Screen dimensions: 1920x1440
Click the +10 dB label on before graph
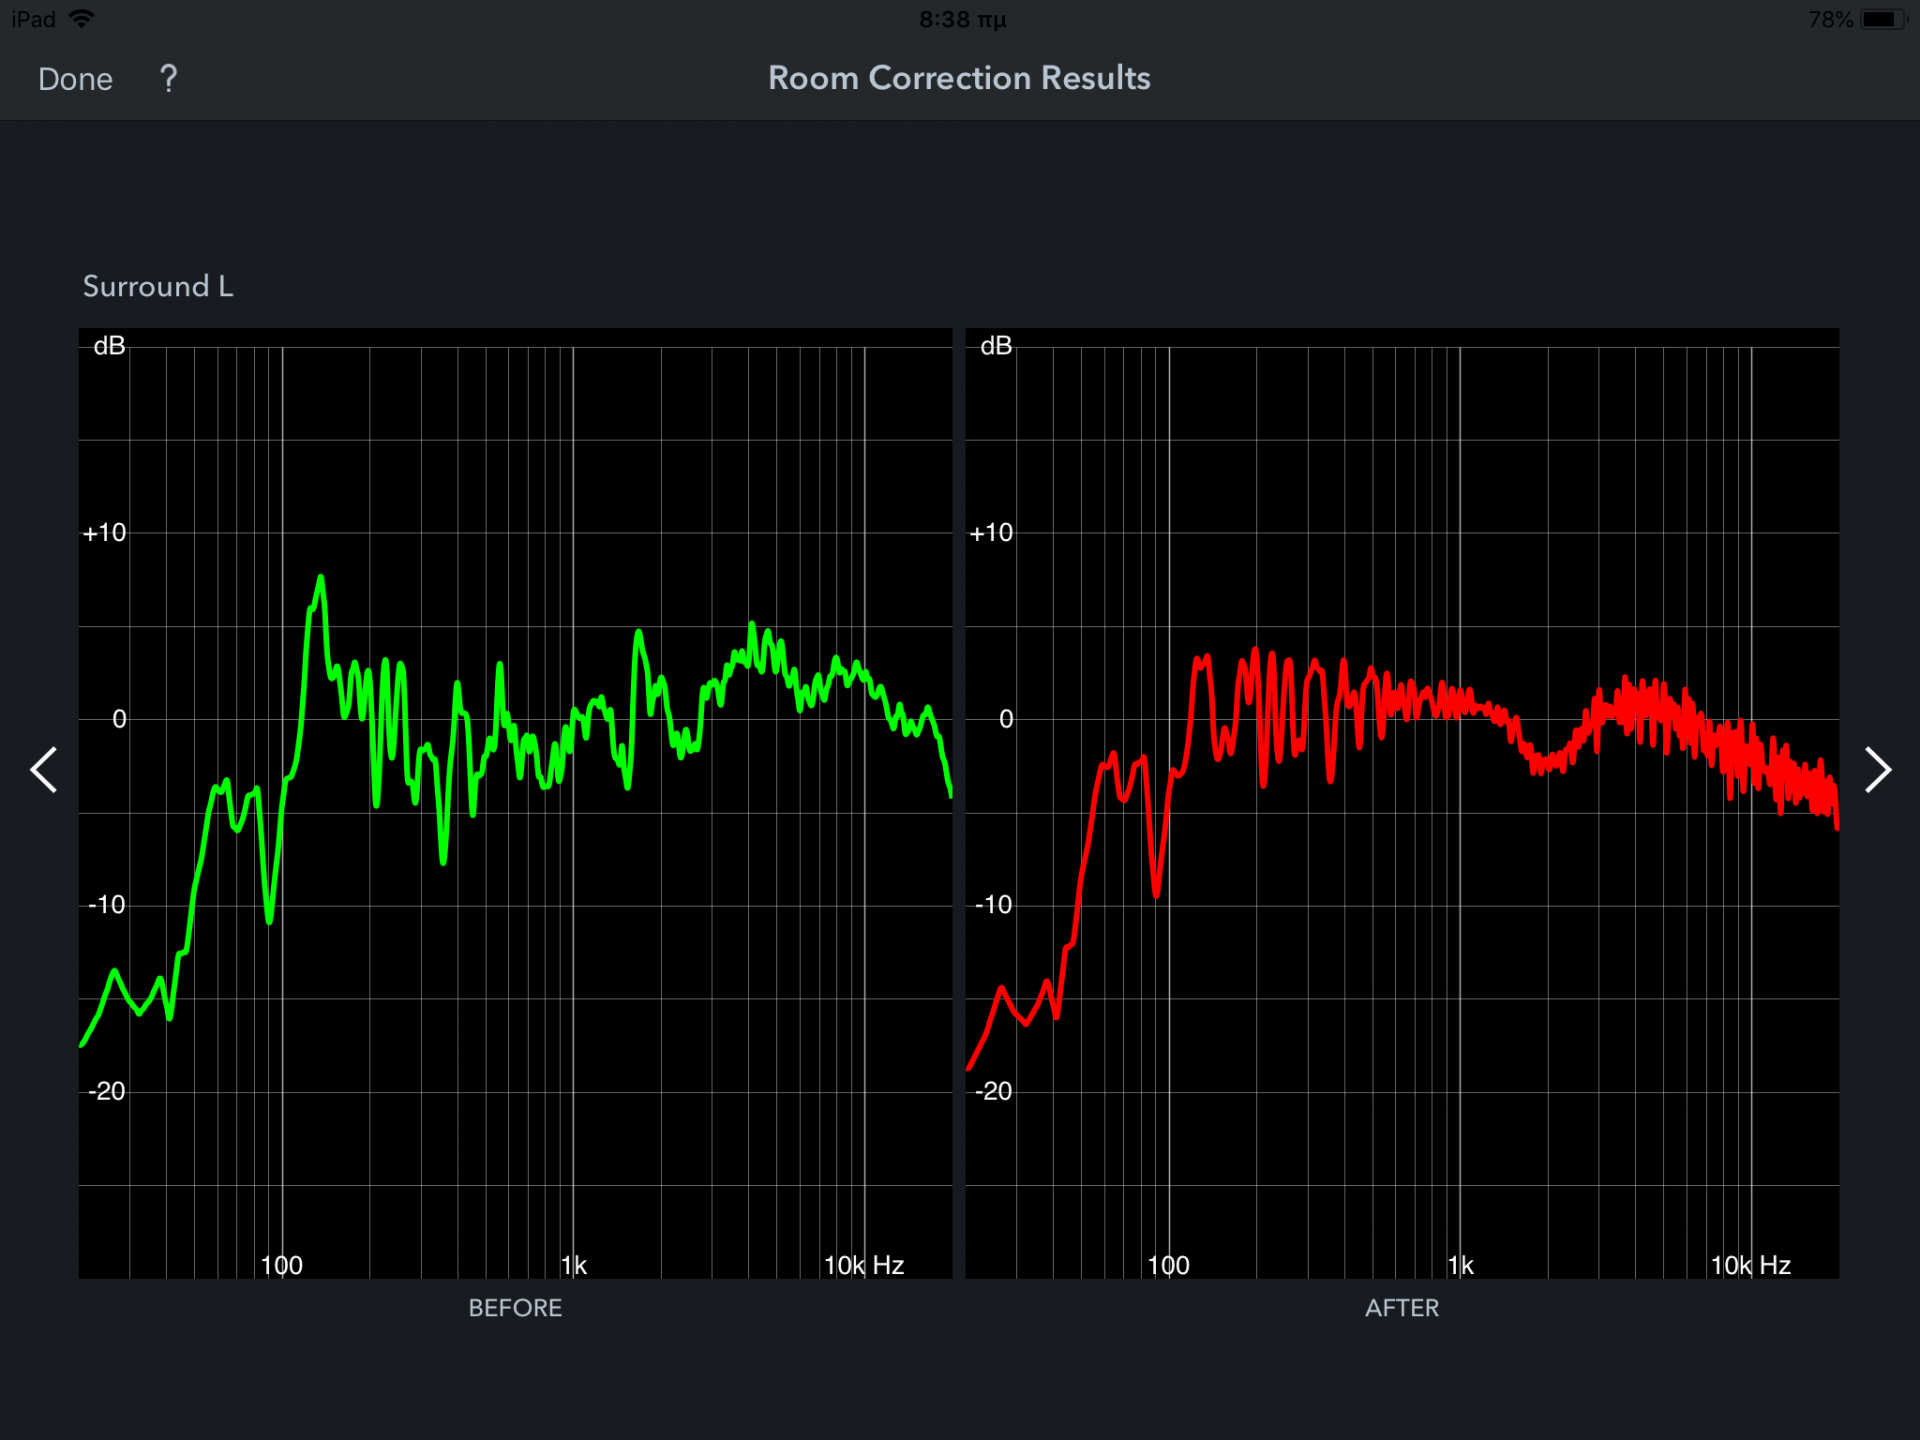click(x=105, y=533)
